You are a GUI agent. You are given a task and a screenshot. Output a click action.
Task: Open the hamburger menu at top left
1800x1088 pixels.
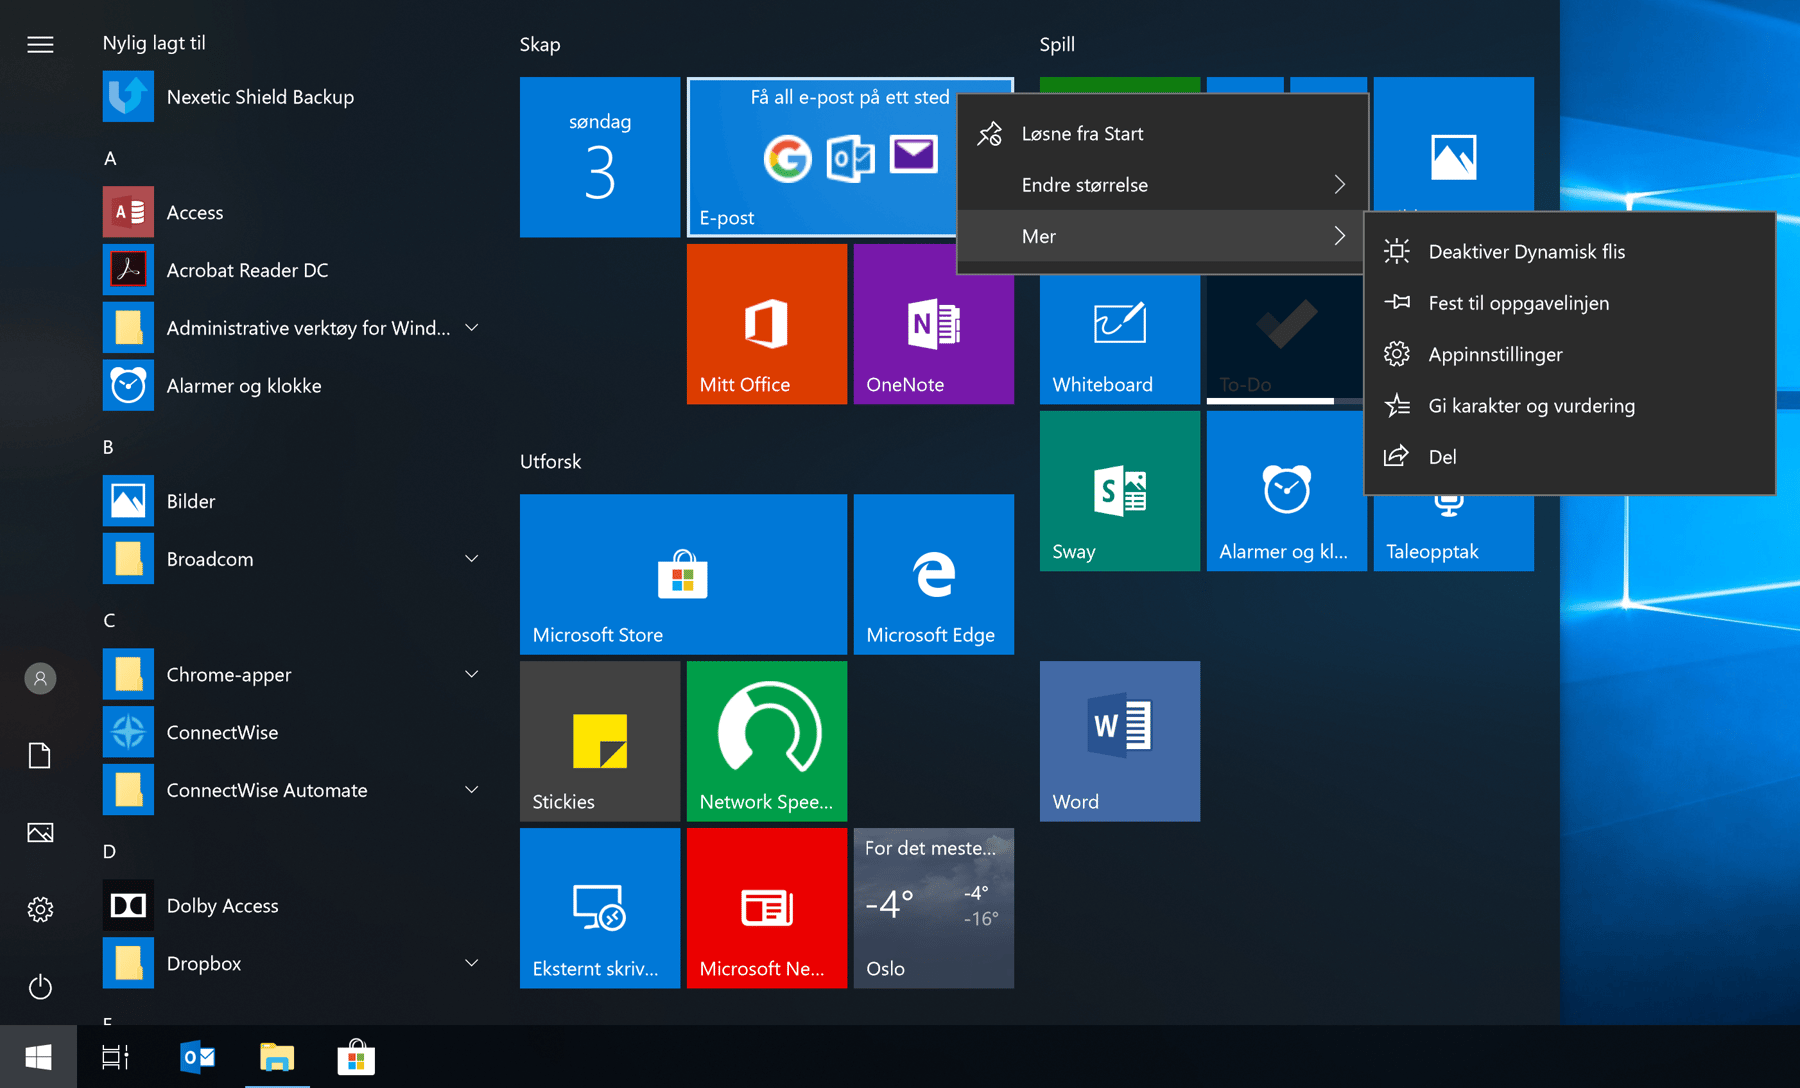[39, 44]
